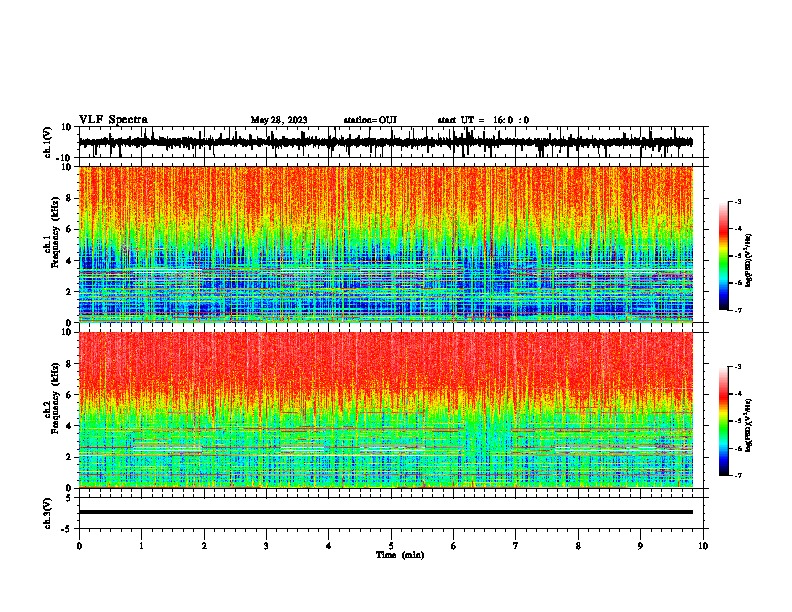The image size is (792, 612).
Task: Click time axis tick label "3"
Action: coord(266,545)
